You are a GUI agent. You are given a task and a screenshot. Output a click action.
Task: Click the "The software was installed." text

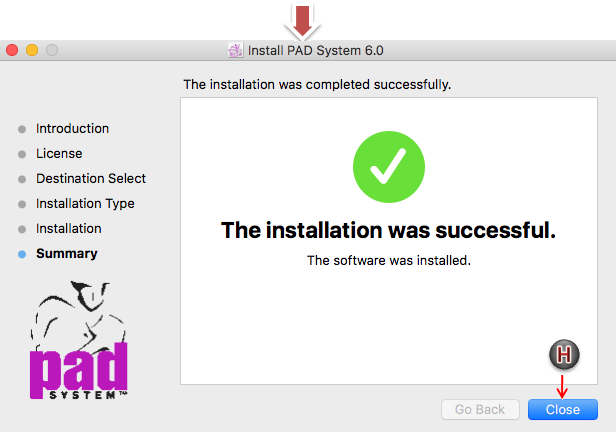tap(388, 260)
